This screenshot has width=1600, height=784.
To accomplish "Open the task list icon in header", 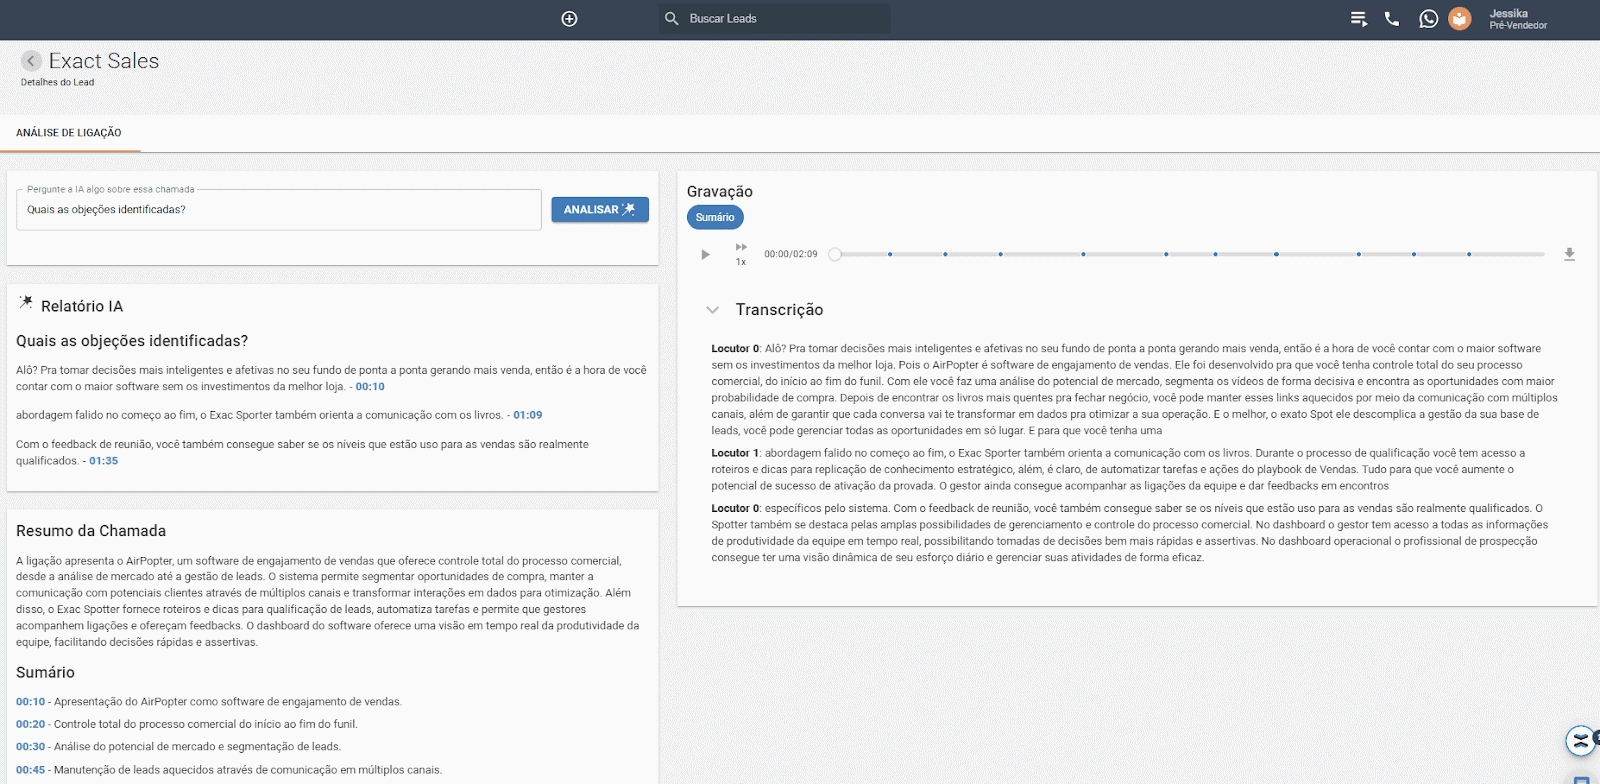I will (x=1358, y=19).
